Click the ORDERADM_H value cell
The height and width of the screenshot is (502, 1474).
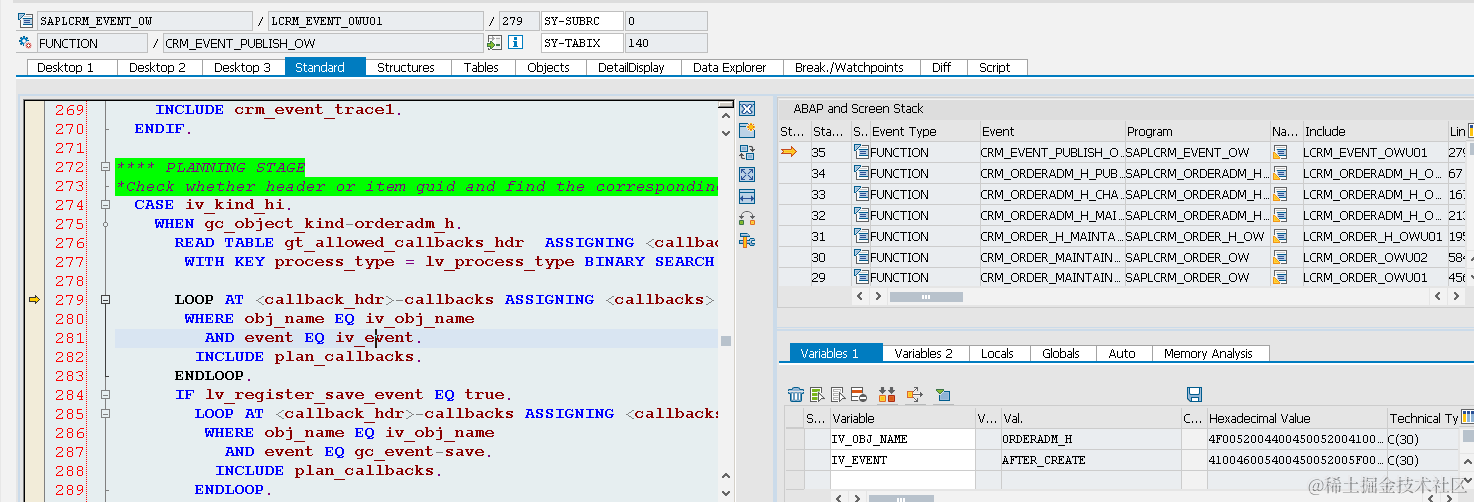point(1090,439)
